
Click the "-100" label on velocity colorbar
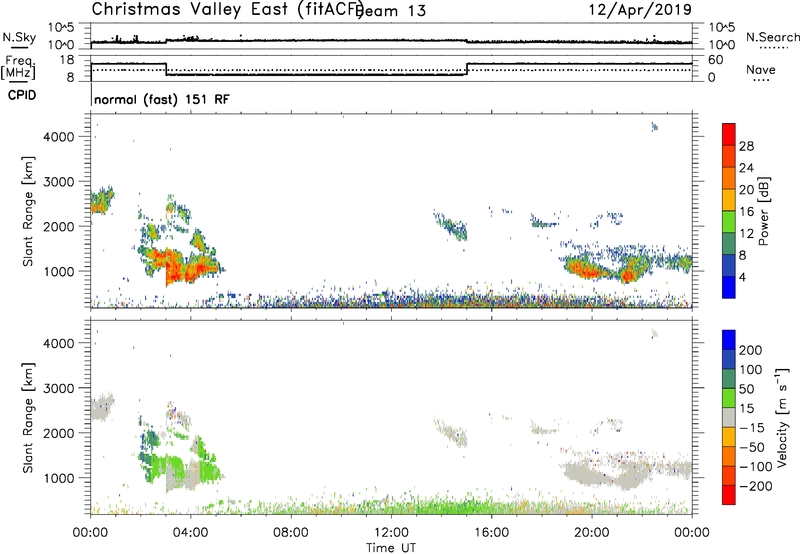pos(756,467)
